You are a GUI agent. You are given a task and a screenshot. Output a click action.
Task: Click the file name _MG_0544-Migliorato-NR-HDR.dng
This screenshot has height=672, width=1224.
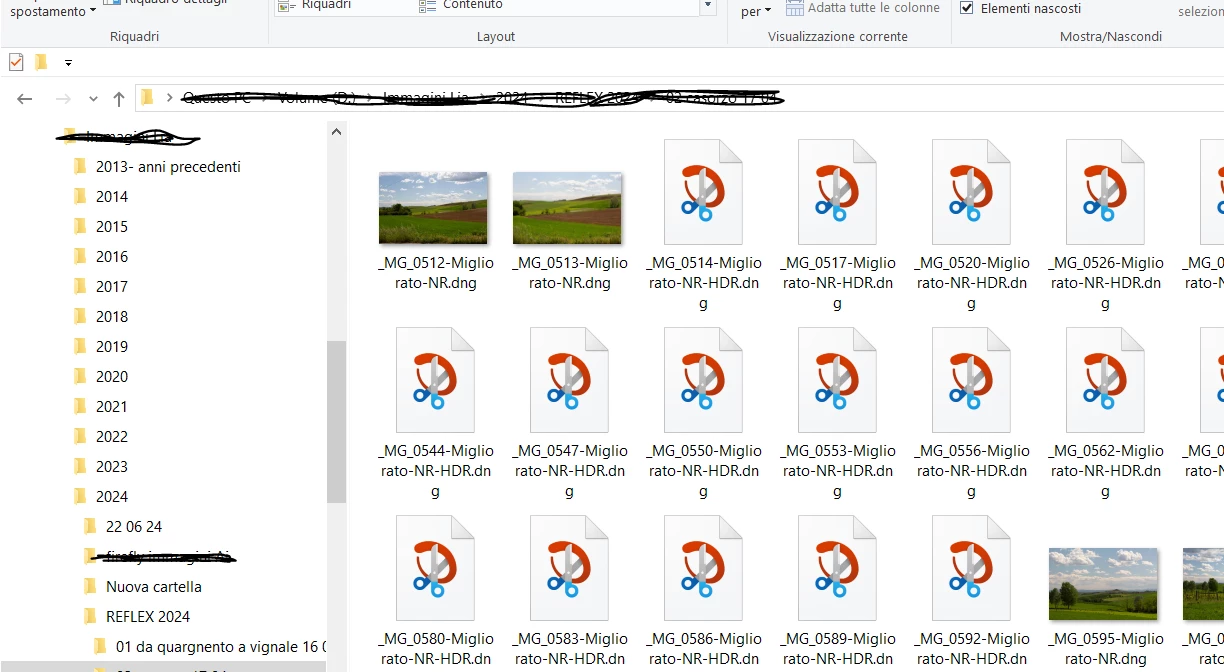tap(436, 471)
